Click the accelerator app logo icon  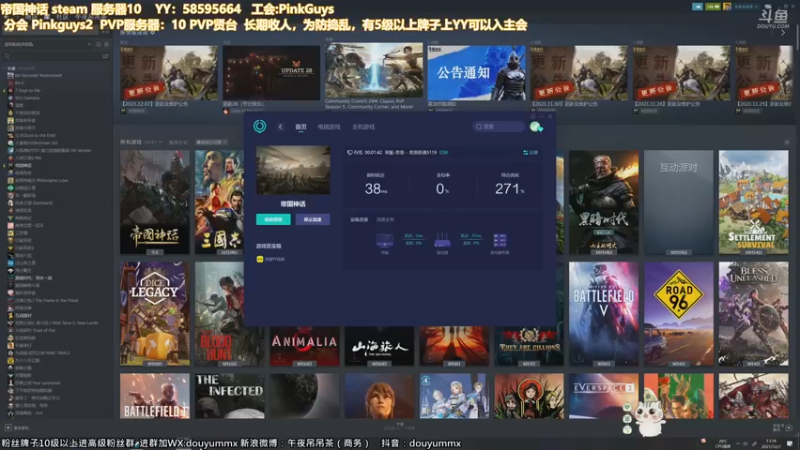[260, 126]
